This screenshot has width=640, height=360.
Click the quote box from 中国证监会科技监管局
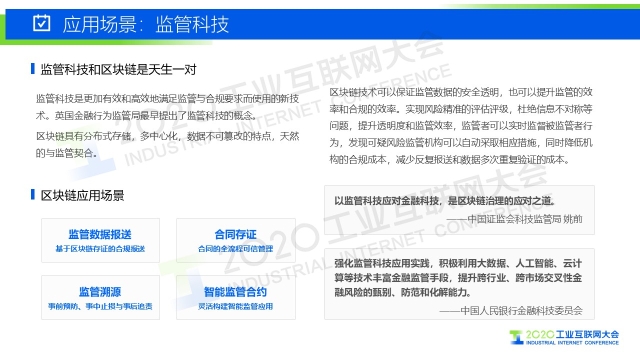tap(459, 210)
